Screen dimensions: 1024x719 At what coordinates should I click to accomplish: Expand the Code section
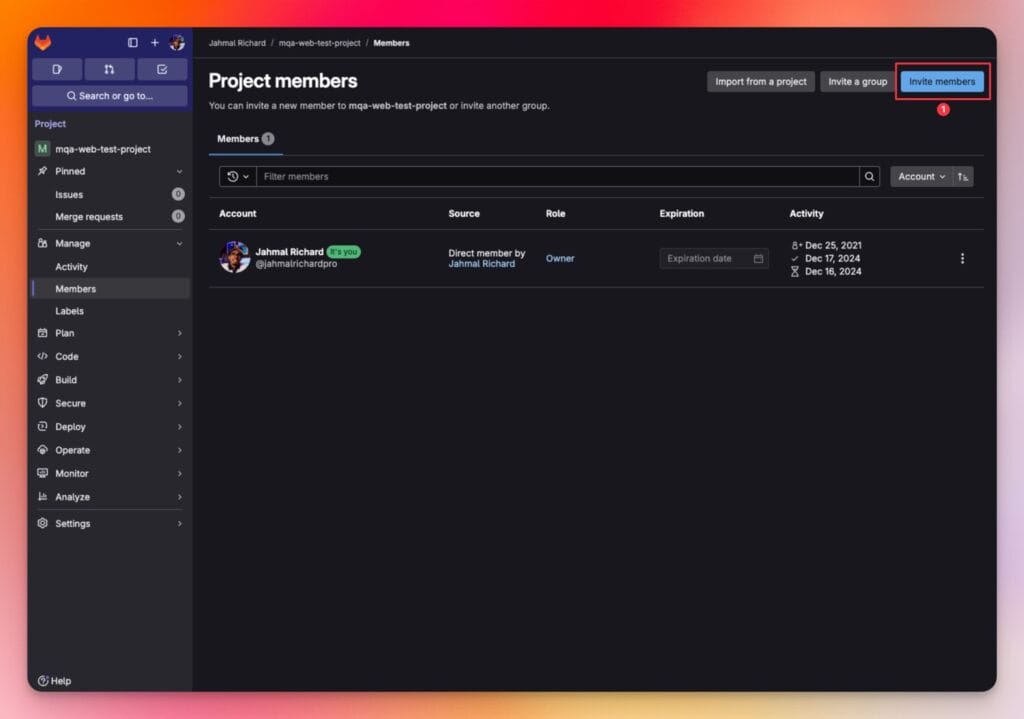110,357
